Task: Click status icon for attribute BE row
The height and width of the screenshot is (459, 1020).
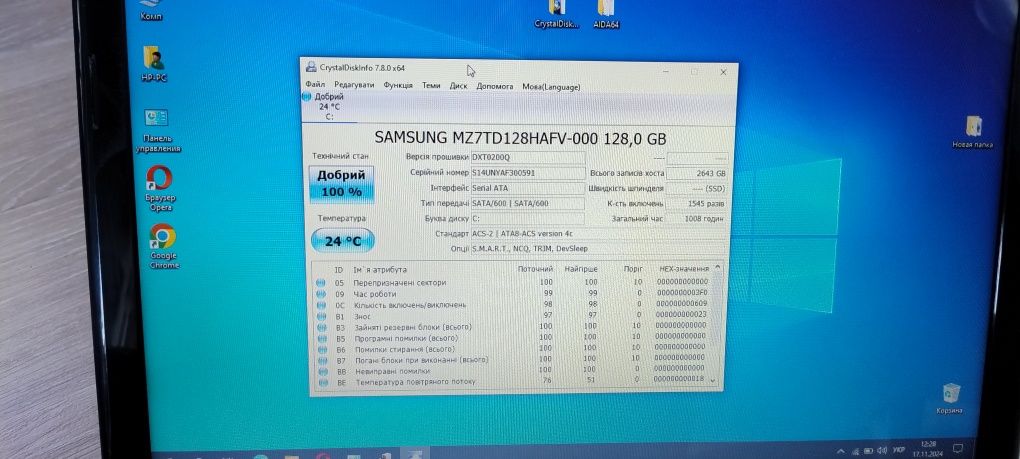Action: tap(323, 382)
